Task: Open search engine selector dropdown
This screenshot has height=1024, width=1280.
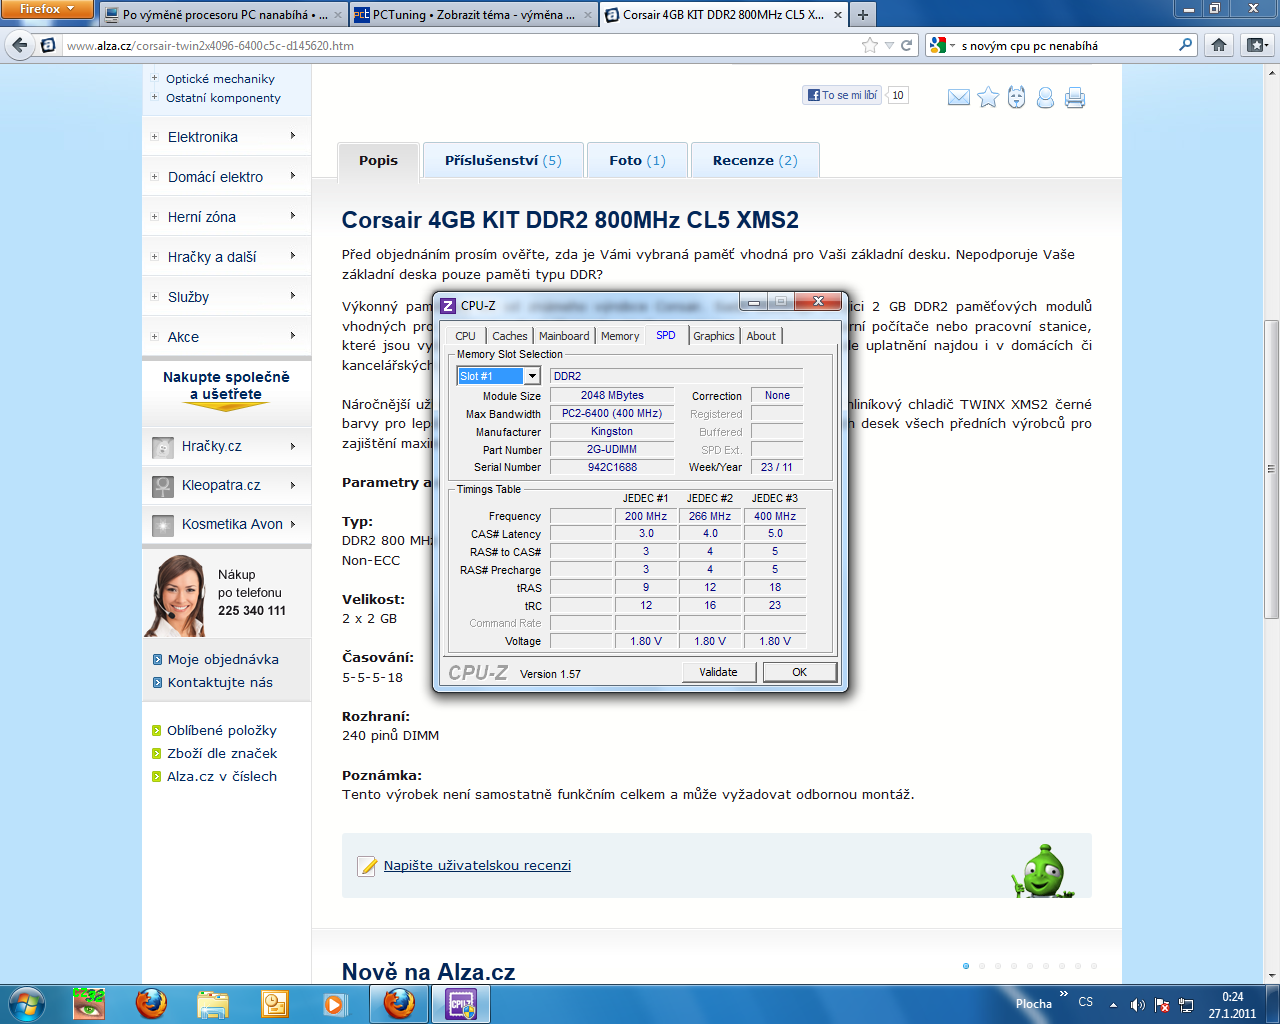Action: click(942, 45)
